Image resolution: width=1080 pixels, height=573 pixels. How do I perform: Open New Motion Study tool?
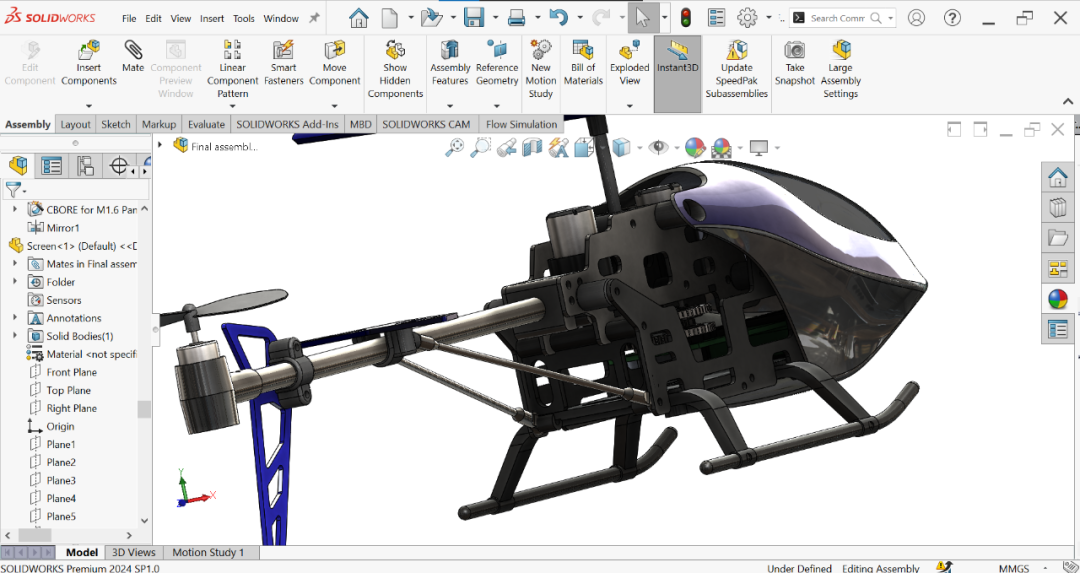pyautogui.click(x=541, y=69)
